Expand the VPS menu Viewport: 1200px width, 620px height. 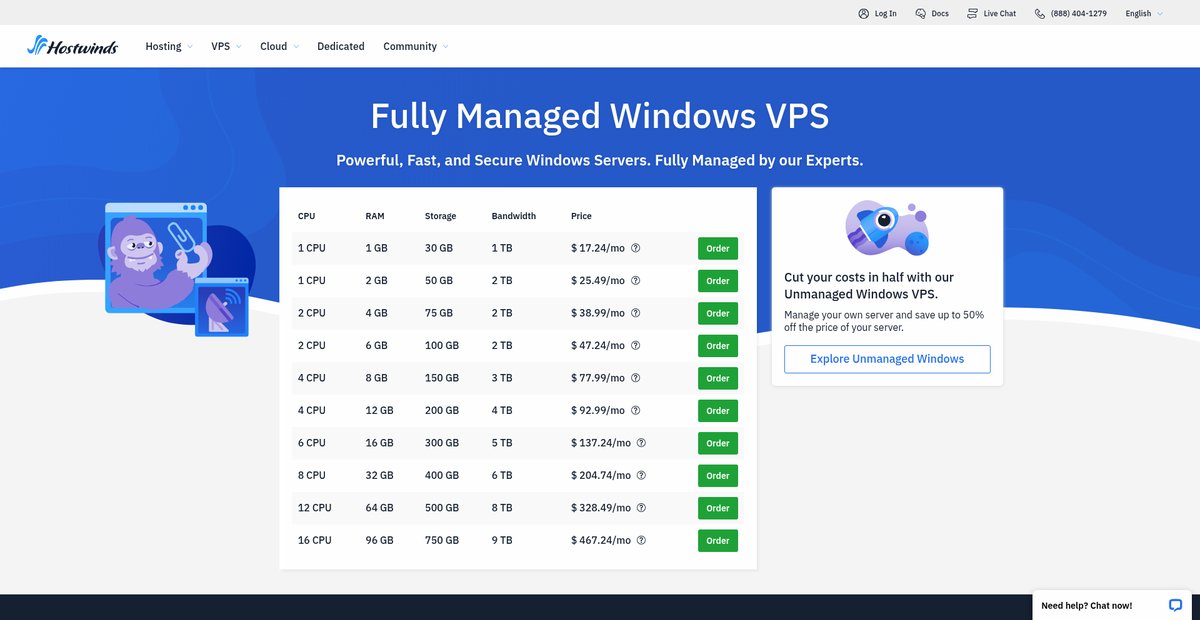(x=226, y=46)
